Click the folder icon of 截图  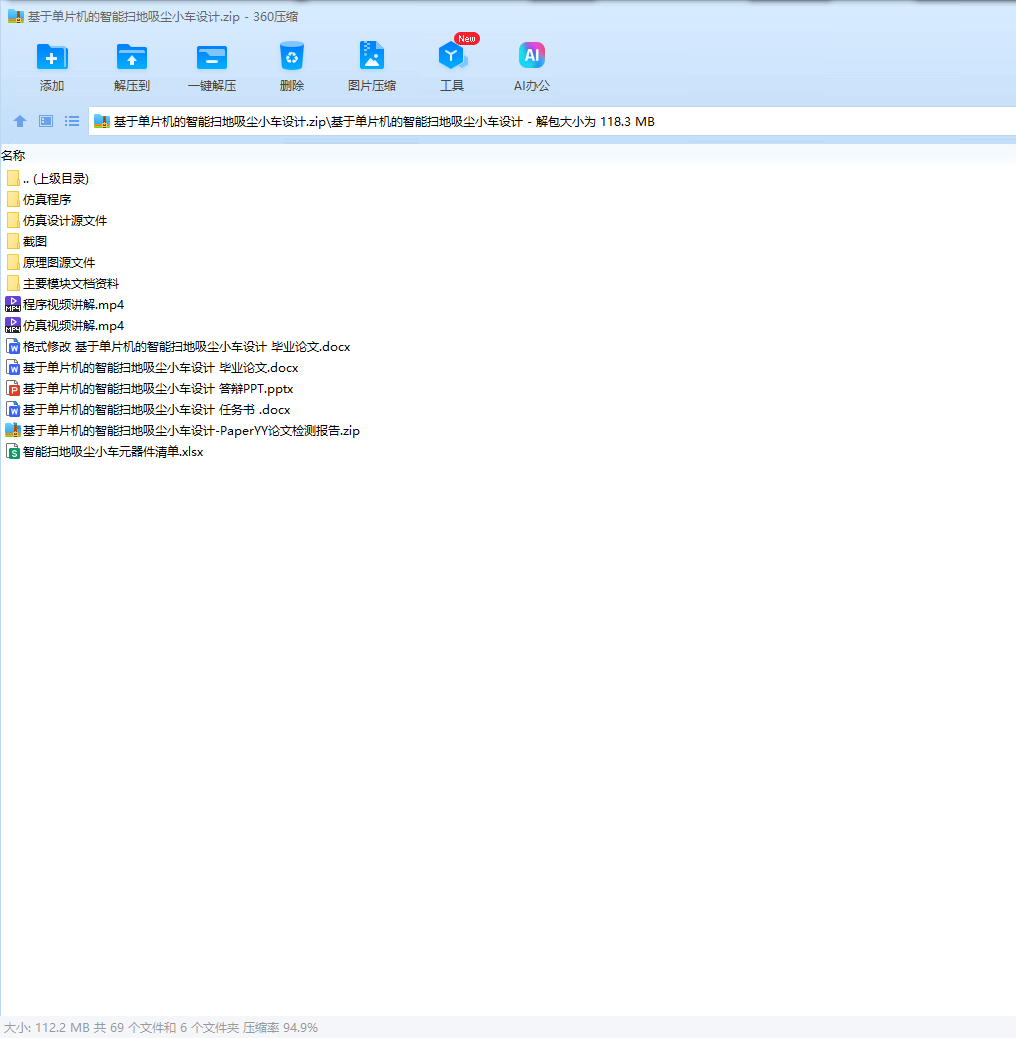pos(13,242)
